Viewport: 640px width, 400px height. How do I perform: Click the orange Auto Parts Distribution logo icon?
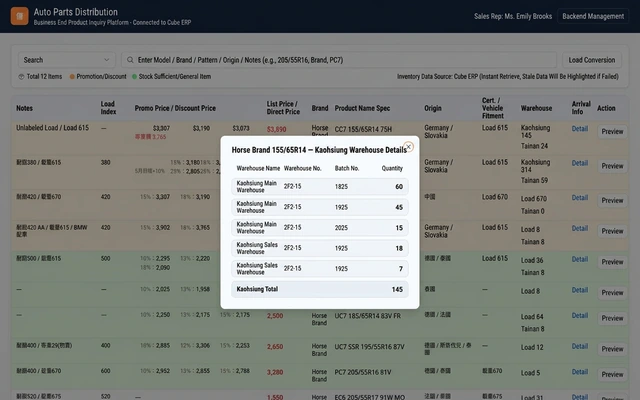[x=20, y=16]
